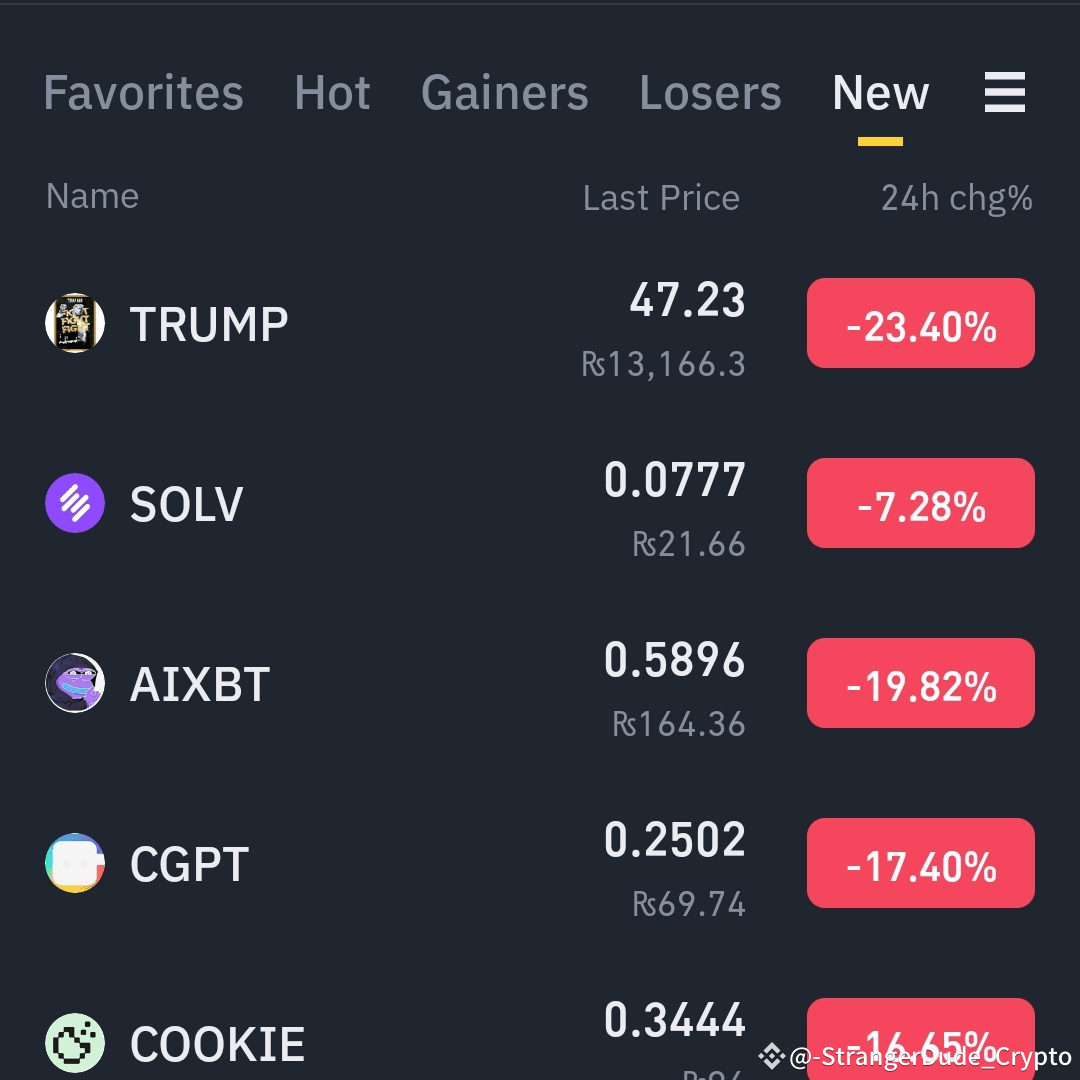Switch to the Favorites tab
Viewport: 1080px width, 1080px height.
pos(142,92)
